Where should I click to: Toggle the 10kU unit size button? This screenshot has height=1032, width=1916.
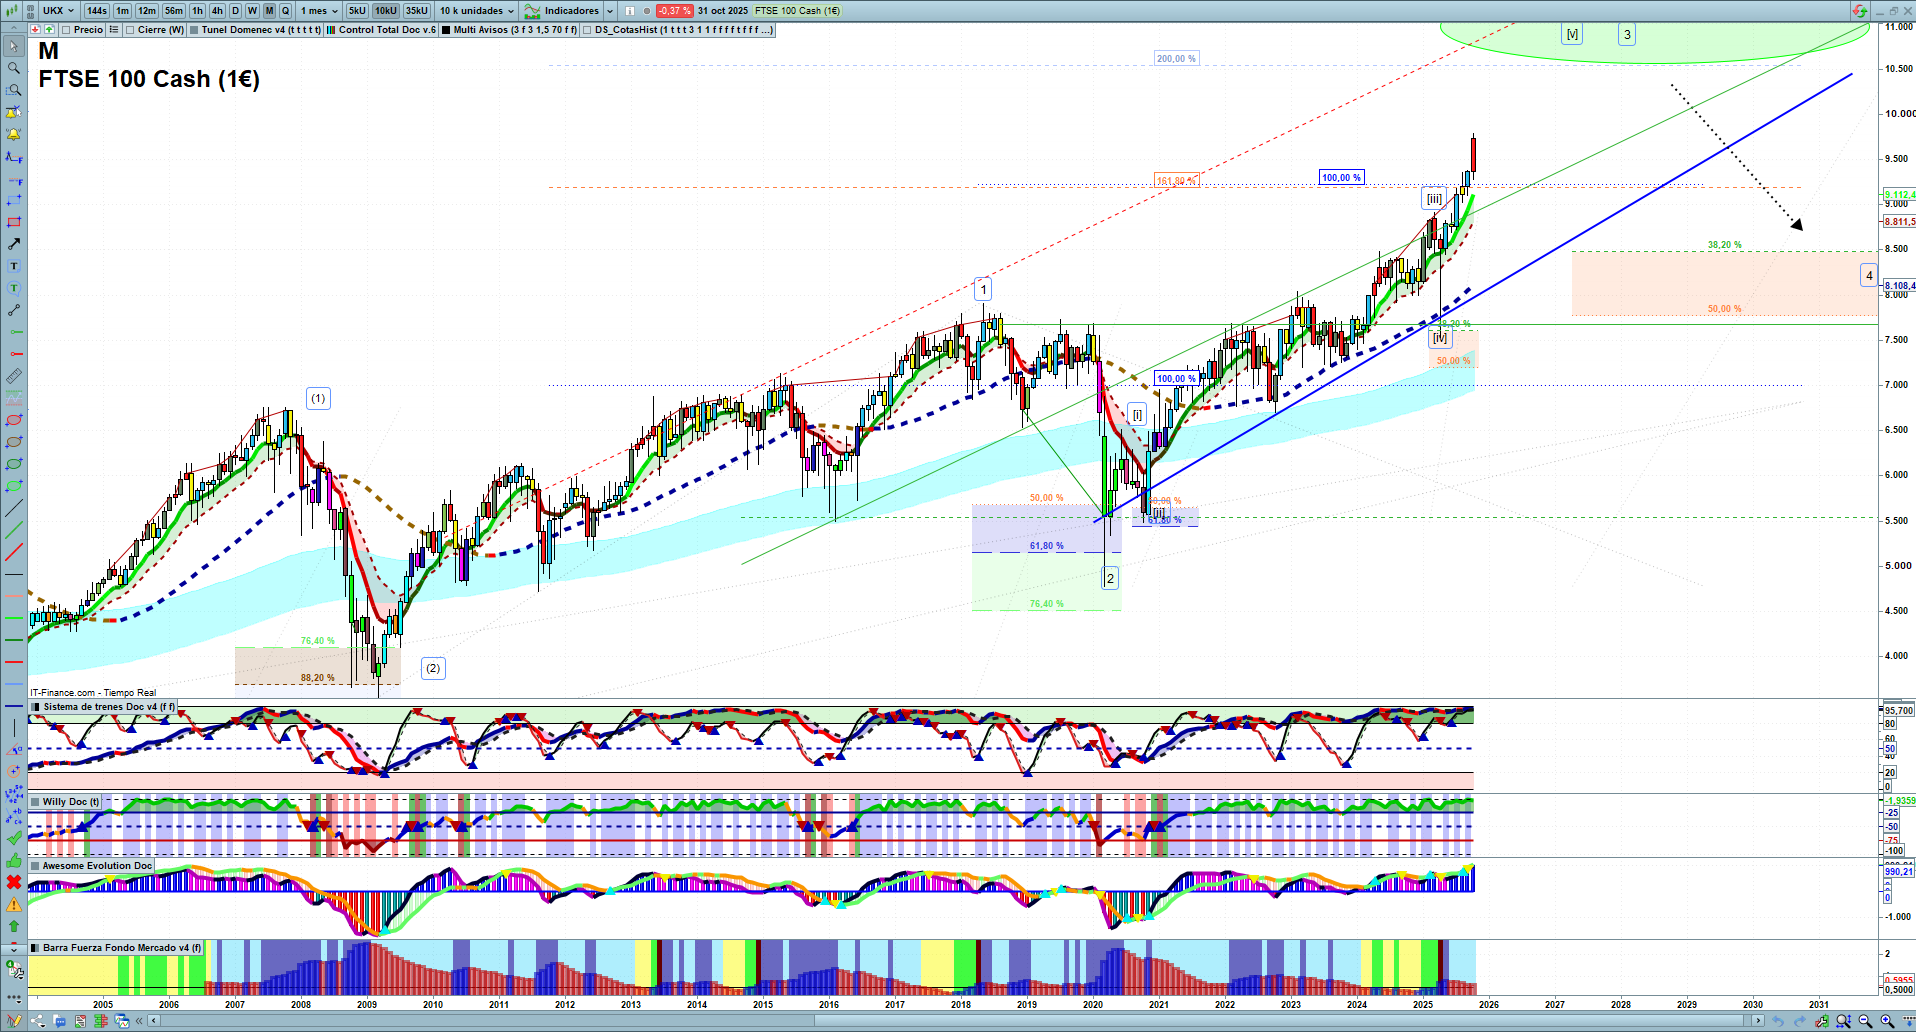(386, 11)
